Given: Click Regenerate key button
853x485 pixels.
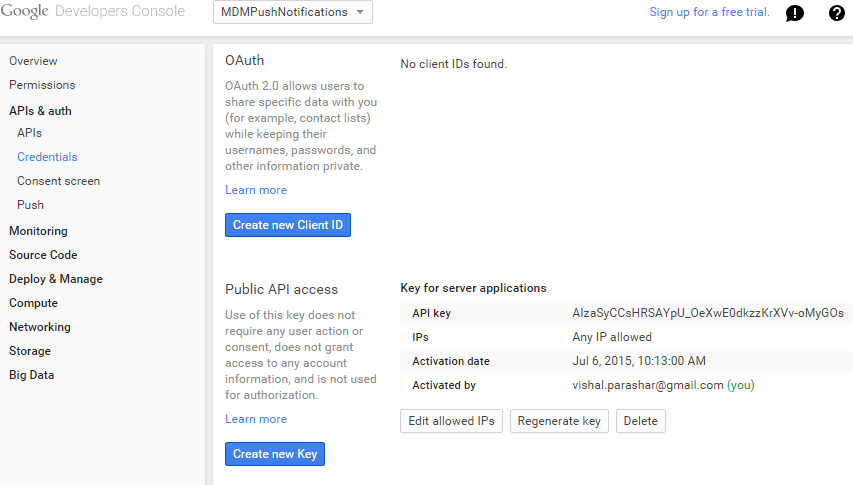Looking at the screenshot, I should point(559,421).
